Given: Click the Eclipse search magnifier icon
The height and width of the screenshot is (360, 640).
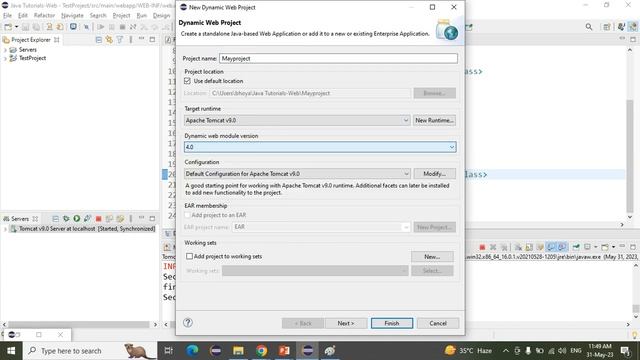Looking at the screenshot, I should pos(589,27).
